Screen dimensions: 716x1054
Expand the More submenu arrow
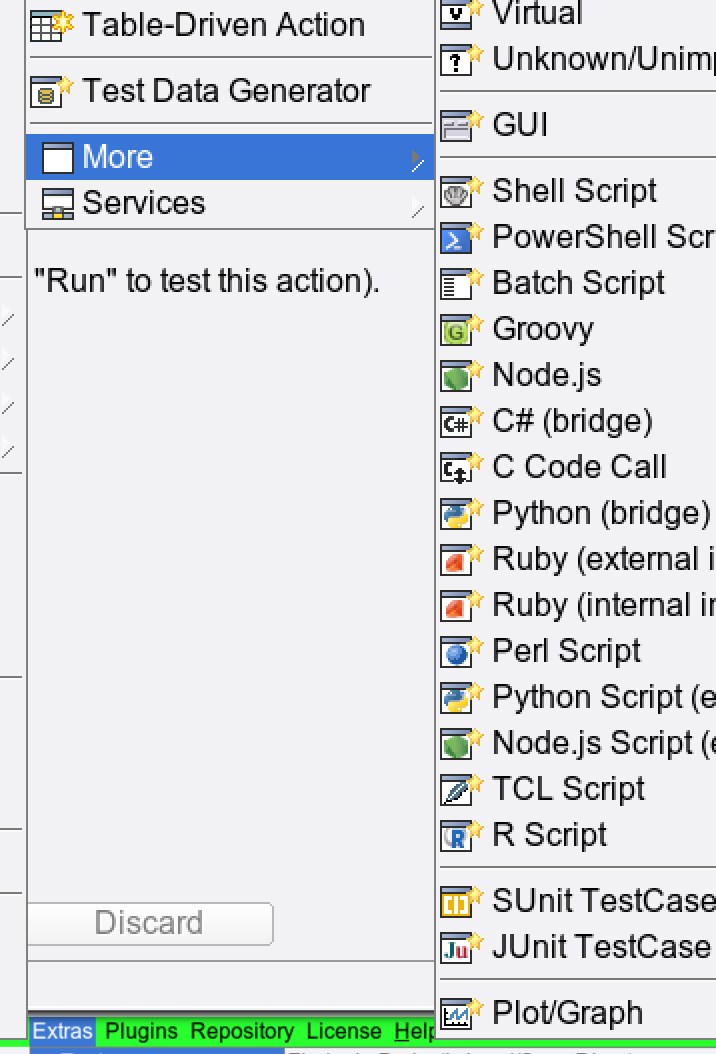coord(417,158)
